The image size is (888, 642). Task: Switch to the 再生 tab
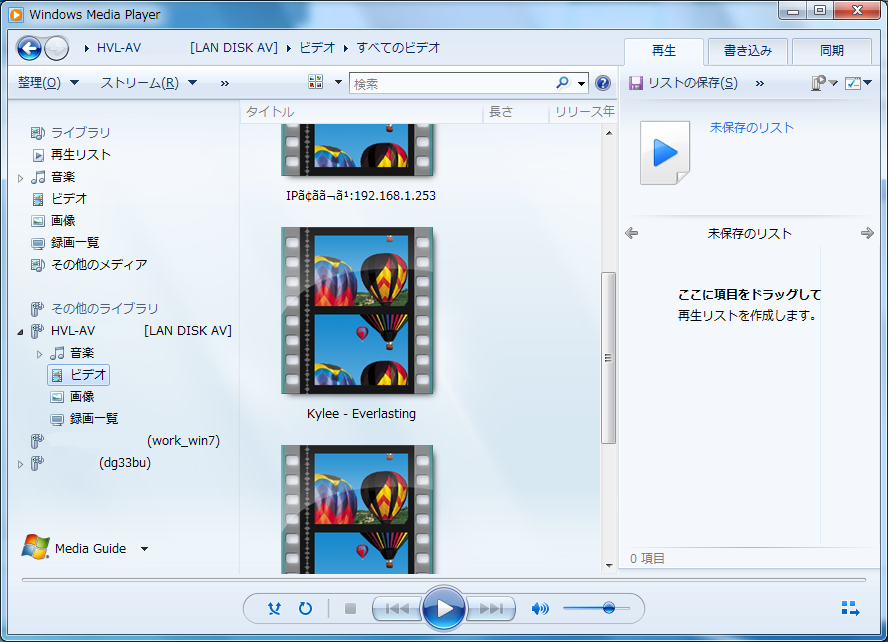[x=664, y=51]
